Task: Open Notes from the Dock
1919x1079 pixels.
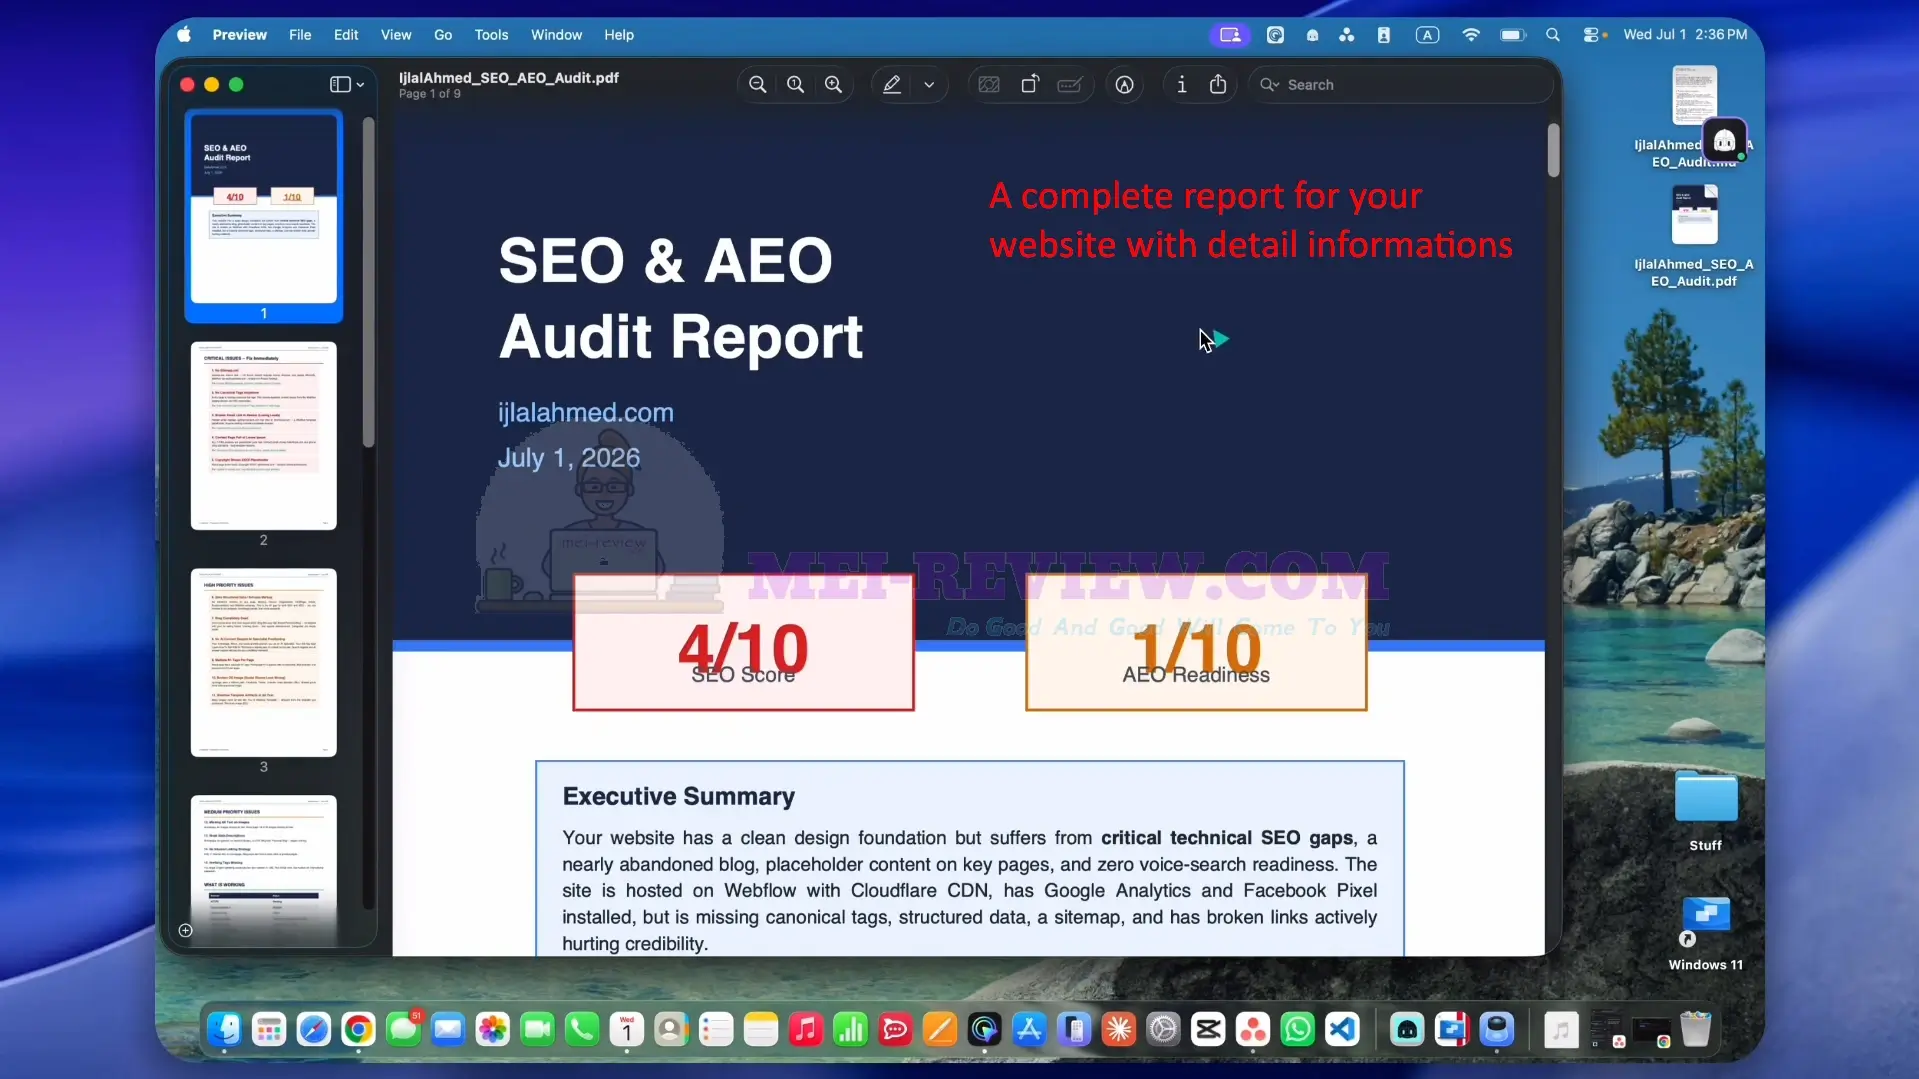Action: tap(761, 1029)
